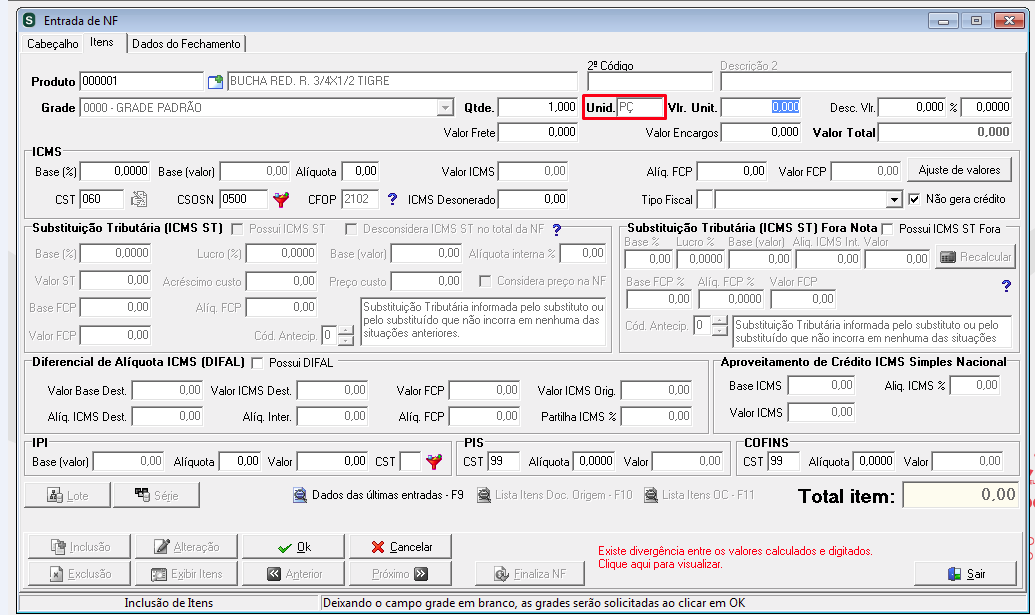This screenshot has width=1035, height=615.
Task: Click the product search icon beside Produto field
Action: click(x=215, y=82)
